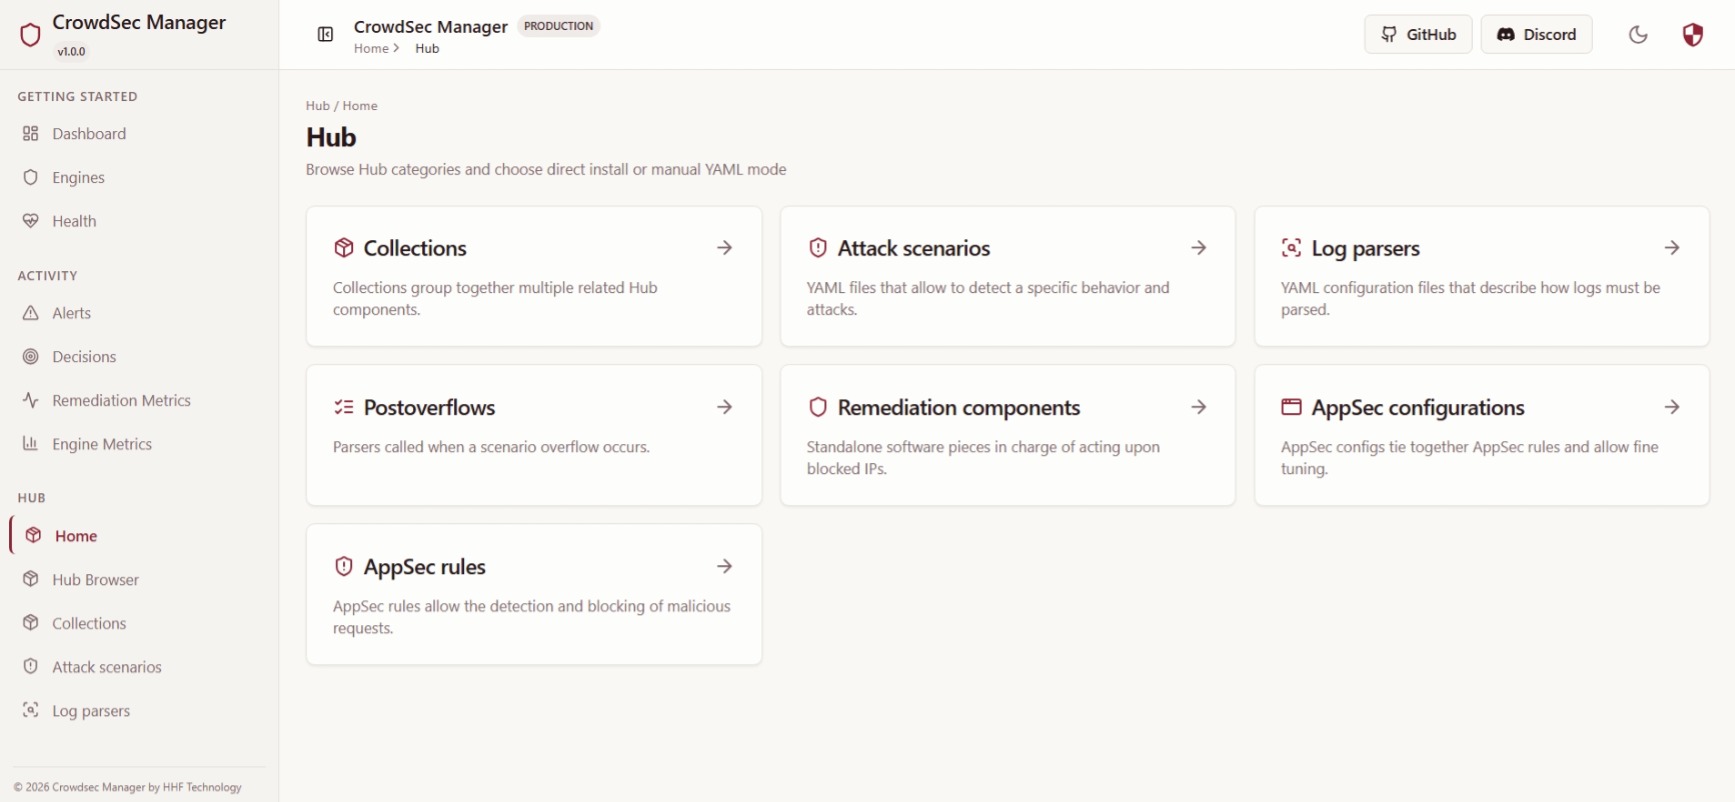Click the Home breadcrumb in the header

(371, 48)
